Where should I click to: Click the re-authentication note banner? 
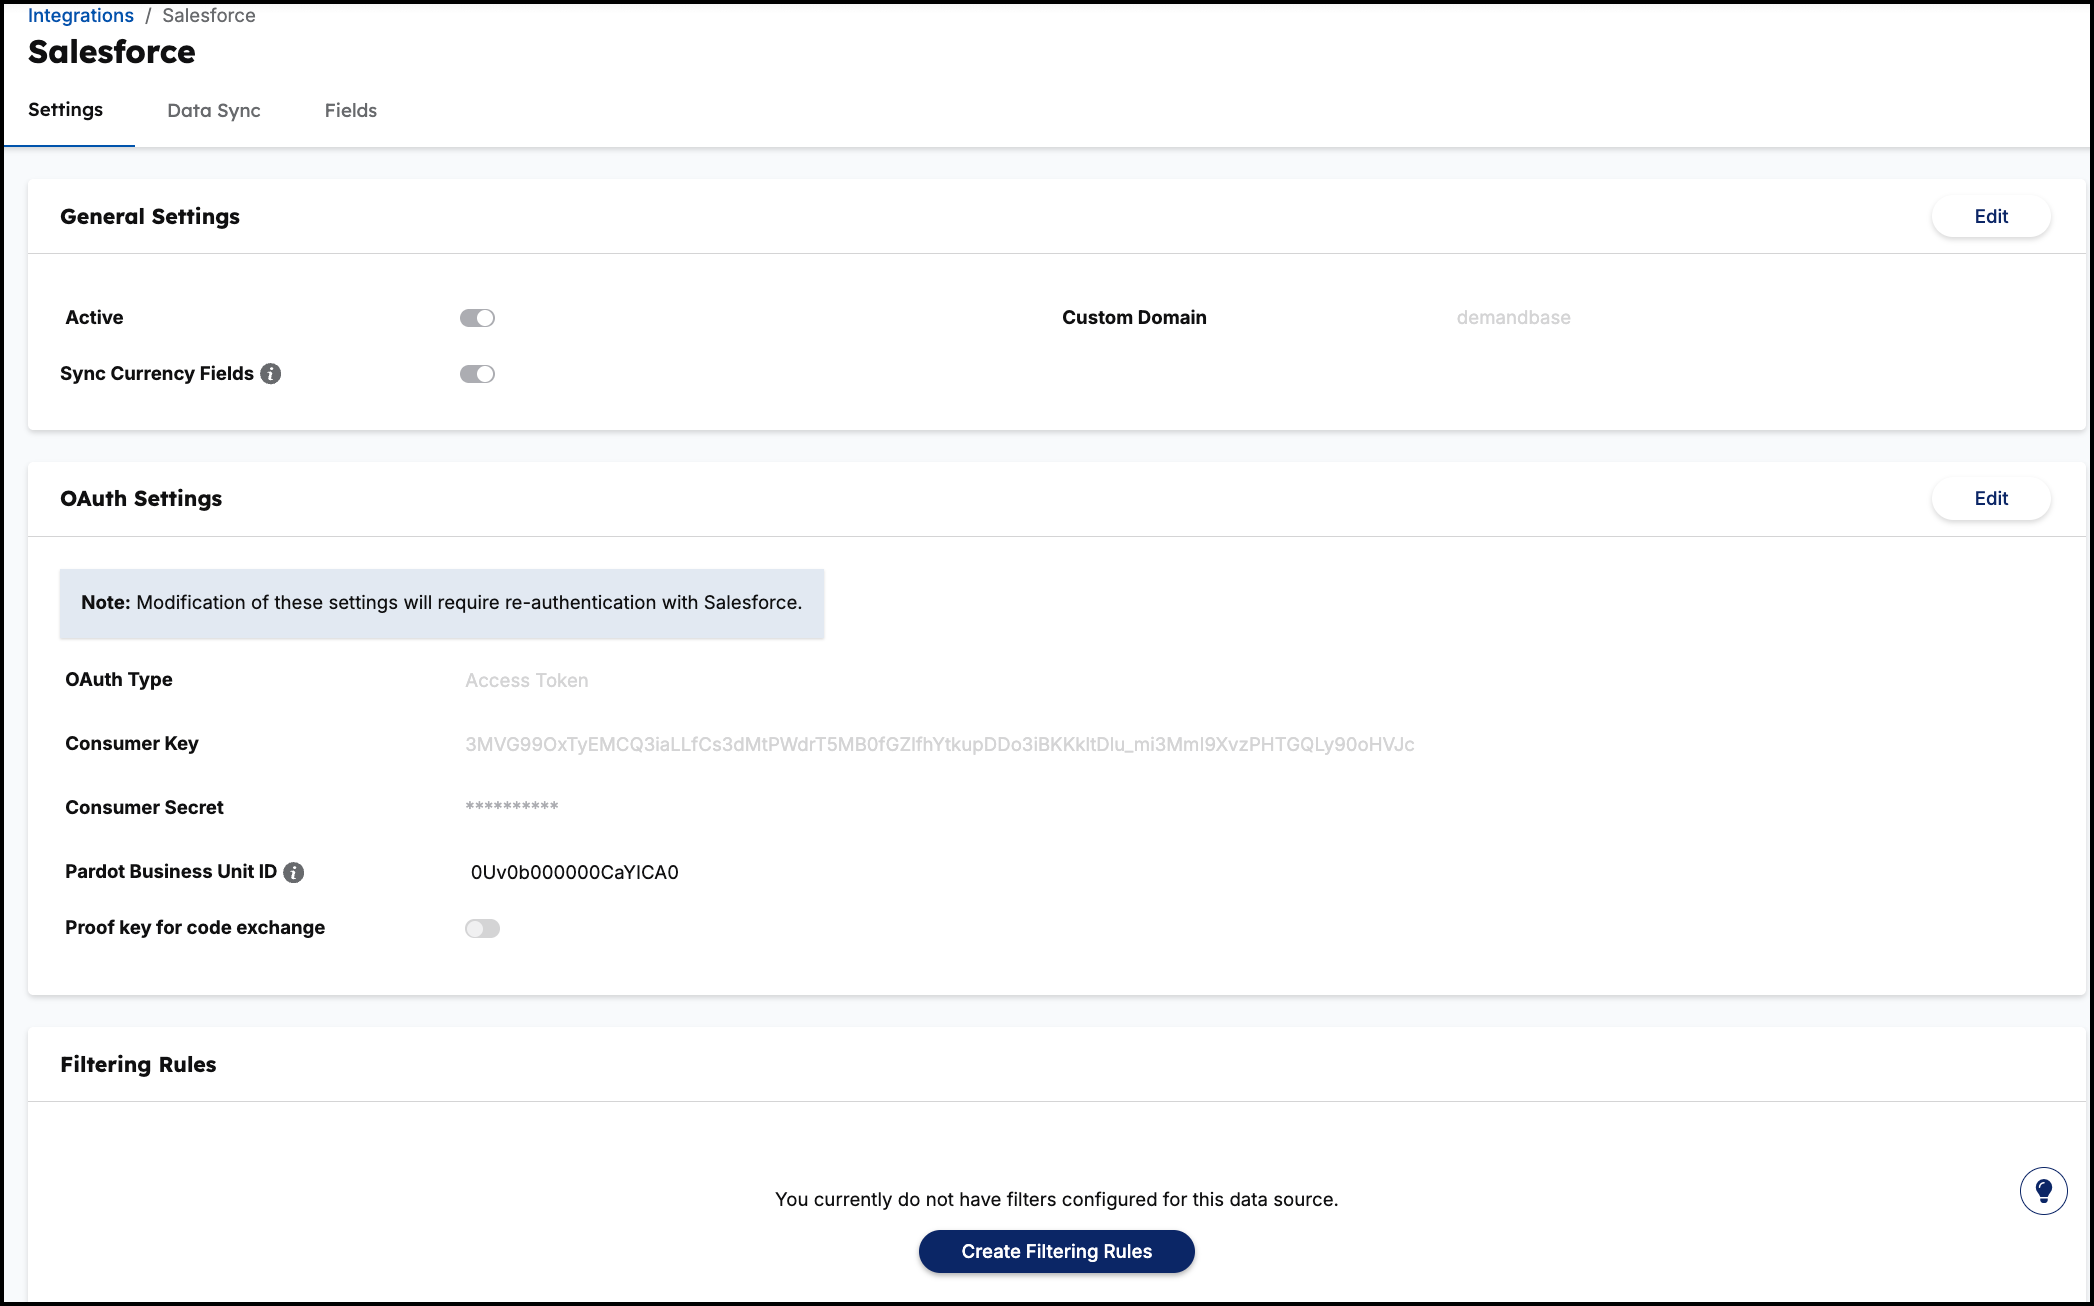442,603
